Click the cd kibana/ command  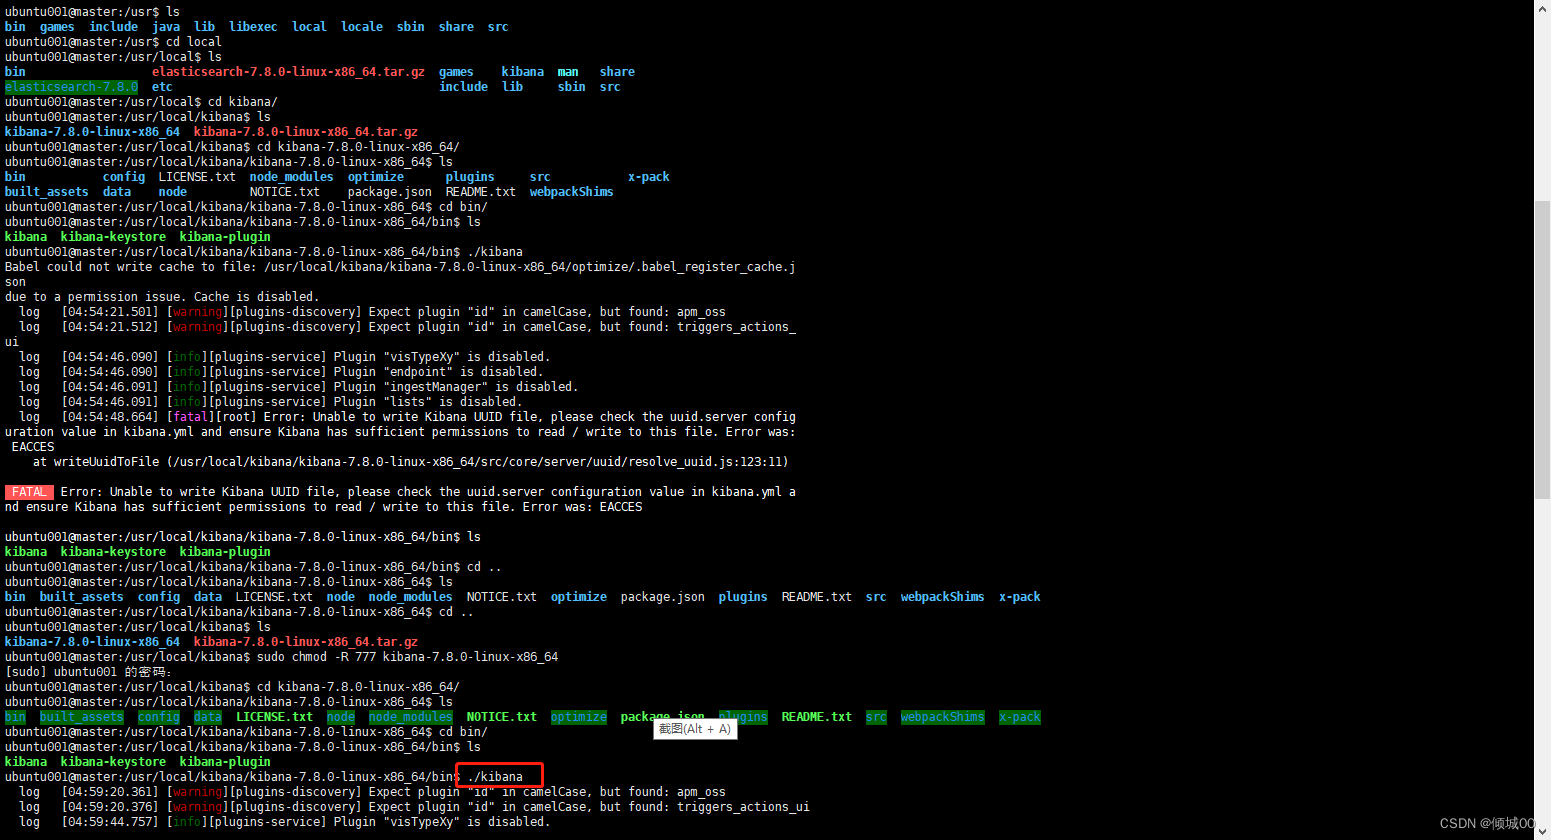click(243, 102)
